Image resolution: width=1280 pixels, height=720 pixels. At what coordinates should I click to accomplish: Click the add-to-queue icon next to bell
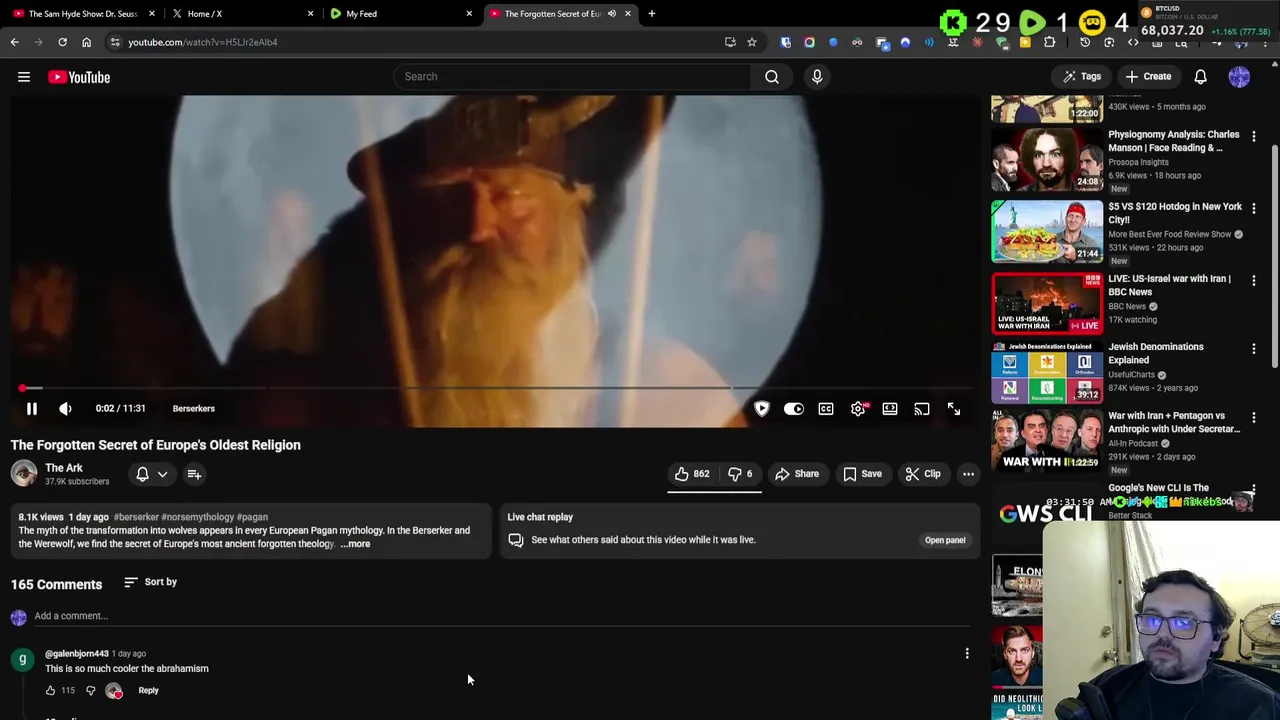(194, 474)
